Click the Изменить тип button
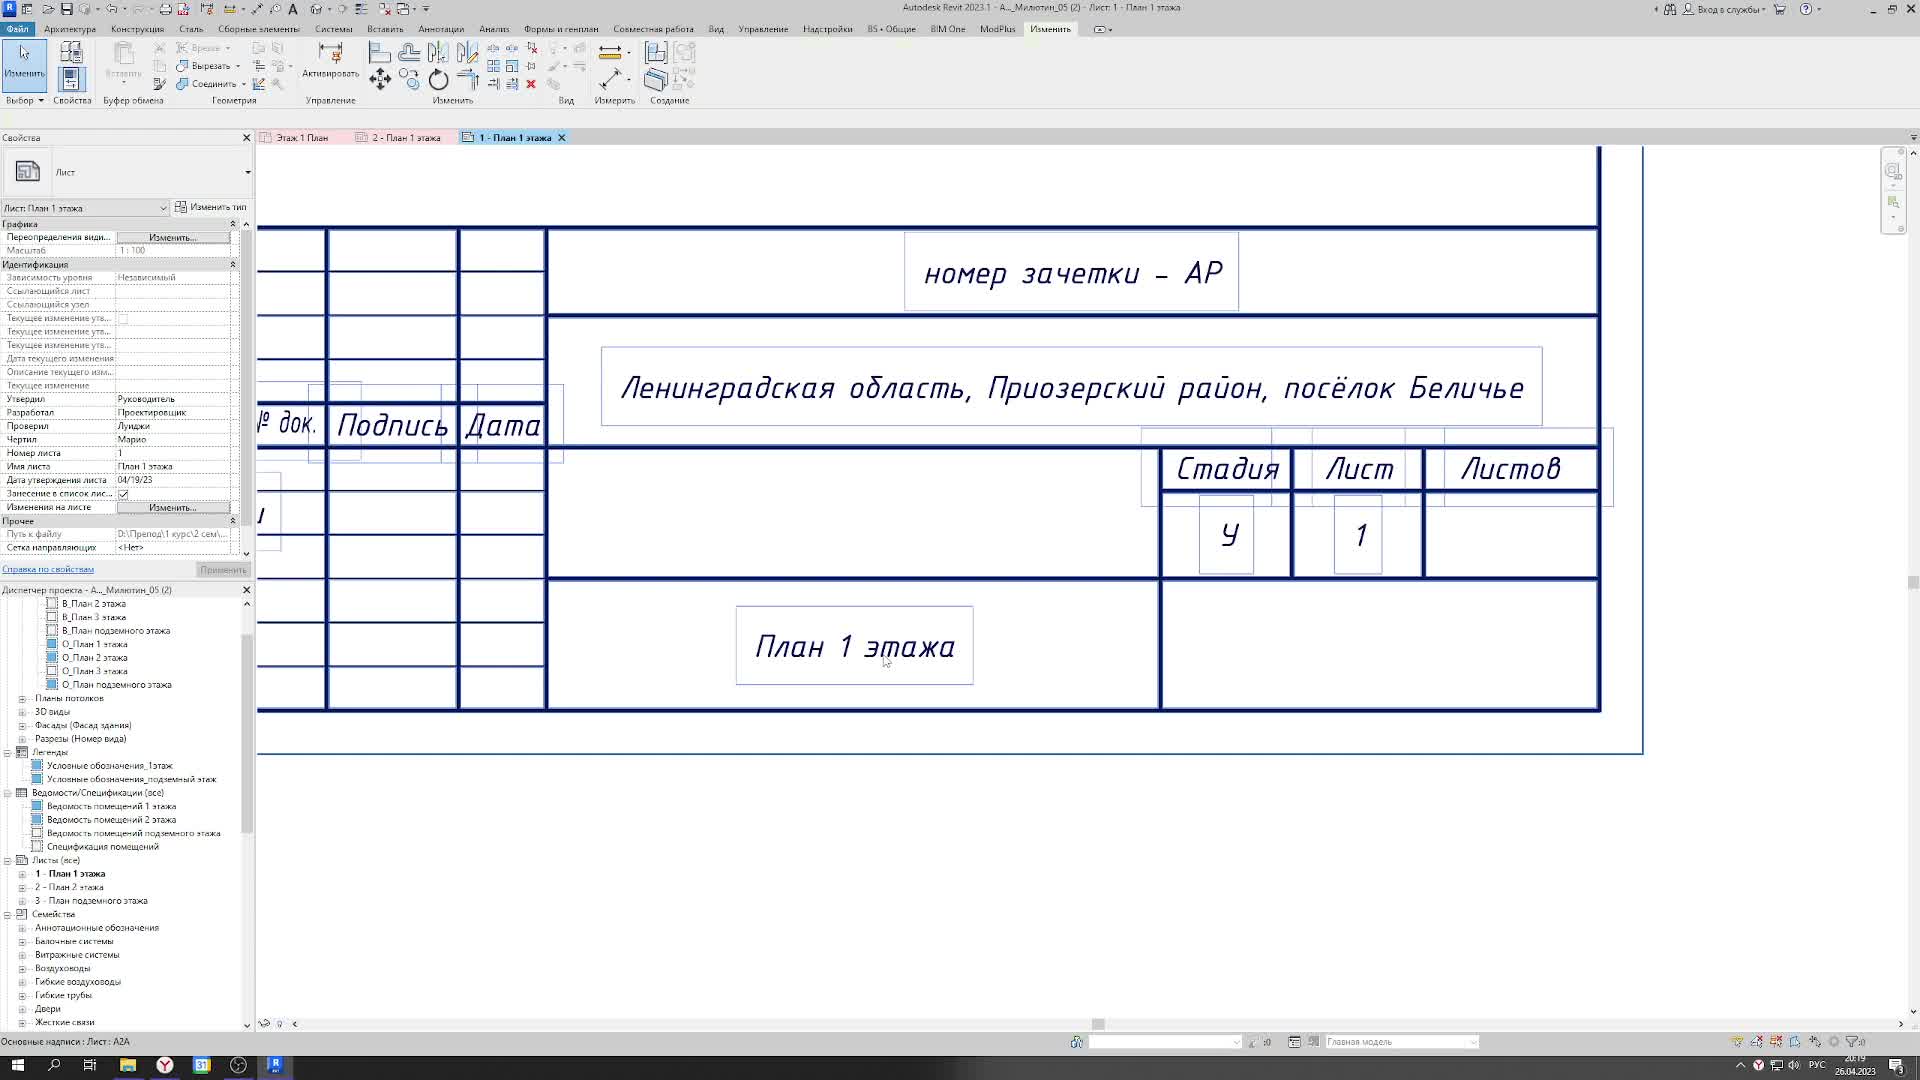 (x=211, y=207)
